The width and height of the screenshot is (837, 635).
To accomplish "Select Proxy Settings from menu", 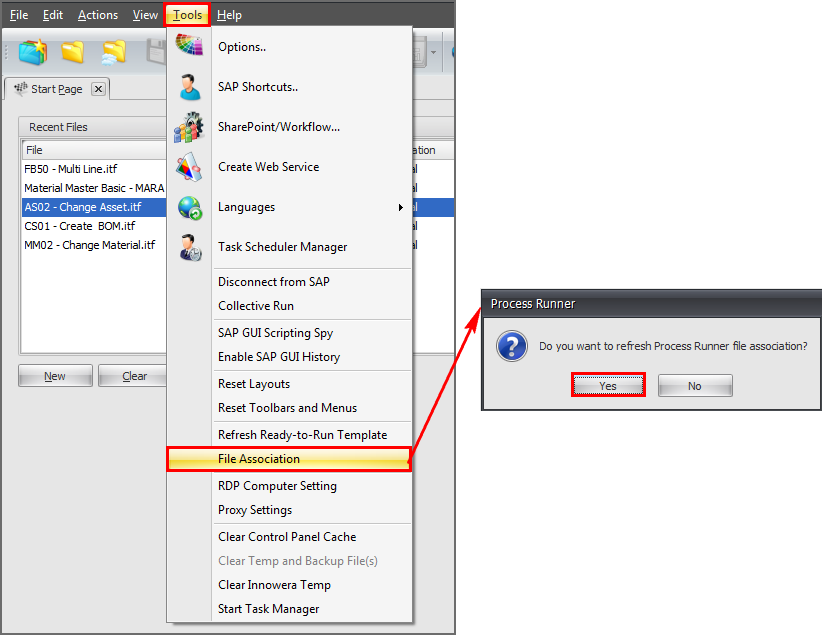I will pos(255,510).
